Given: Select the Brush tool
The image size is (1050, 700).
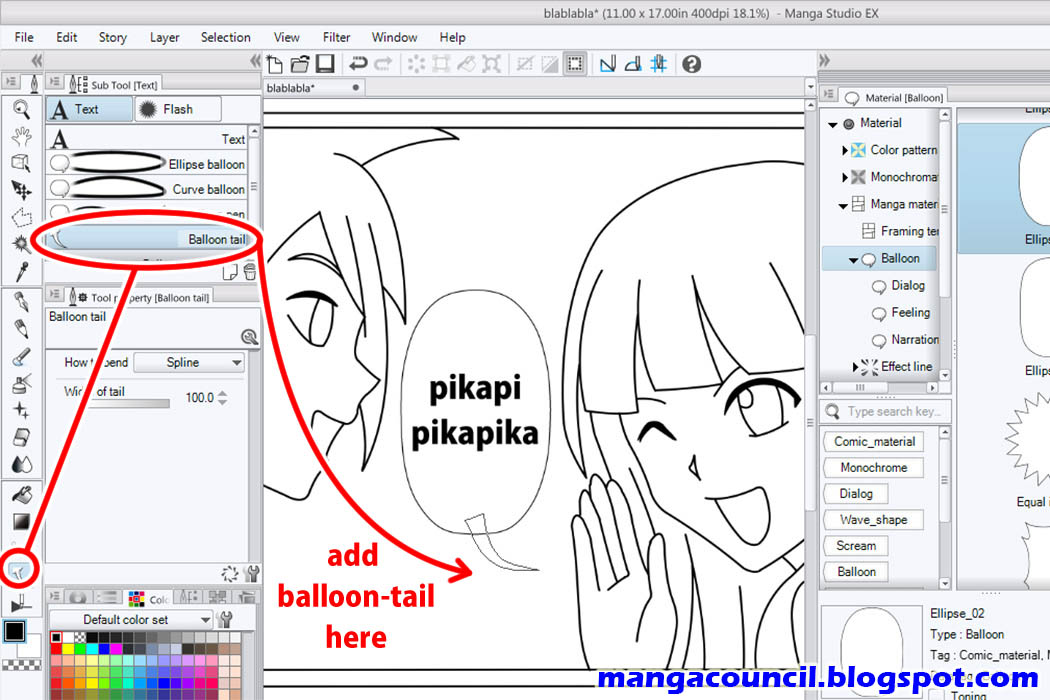Looking at the screenshot, I should [21, 356].
